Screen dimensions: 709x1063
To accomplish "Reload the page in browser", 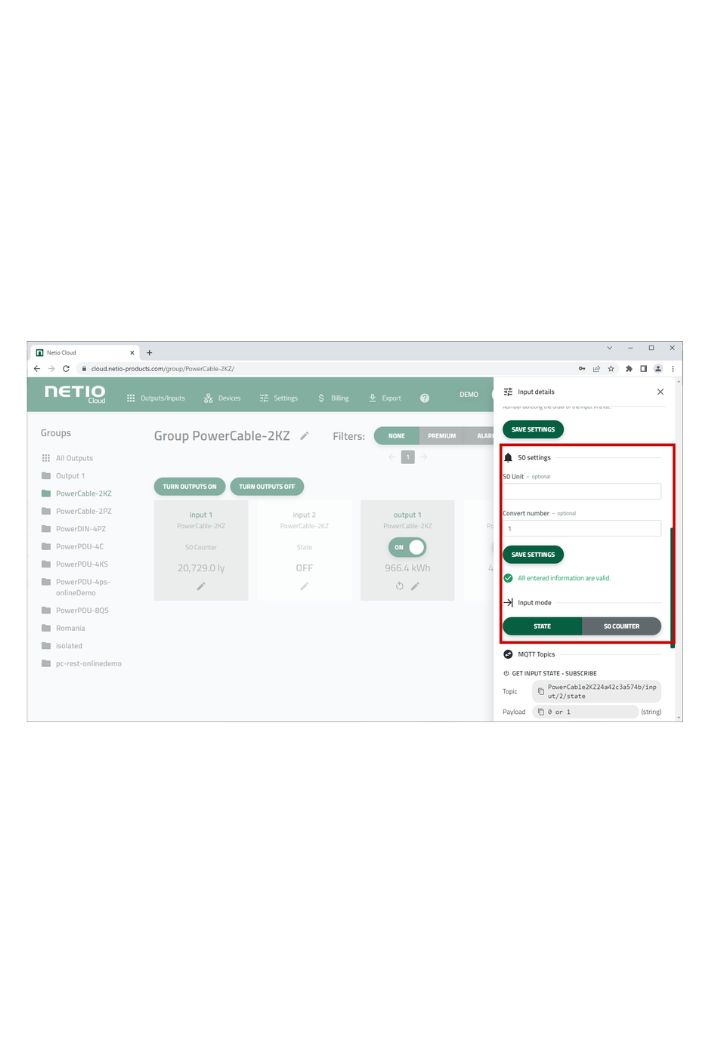I will 66,369.
